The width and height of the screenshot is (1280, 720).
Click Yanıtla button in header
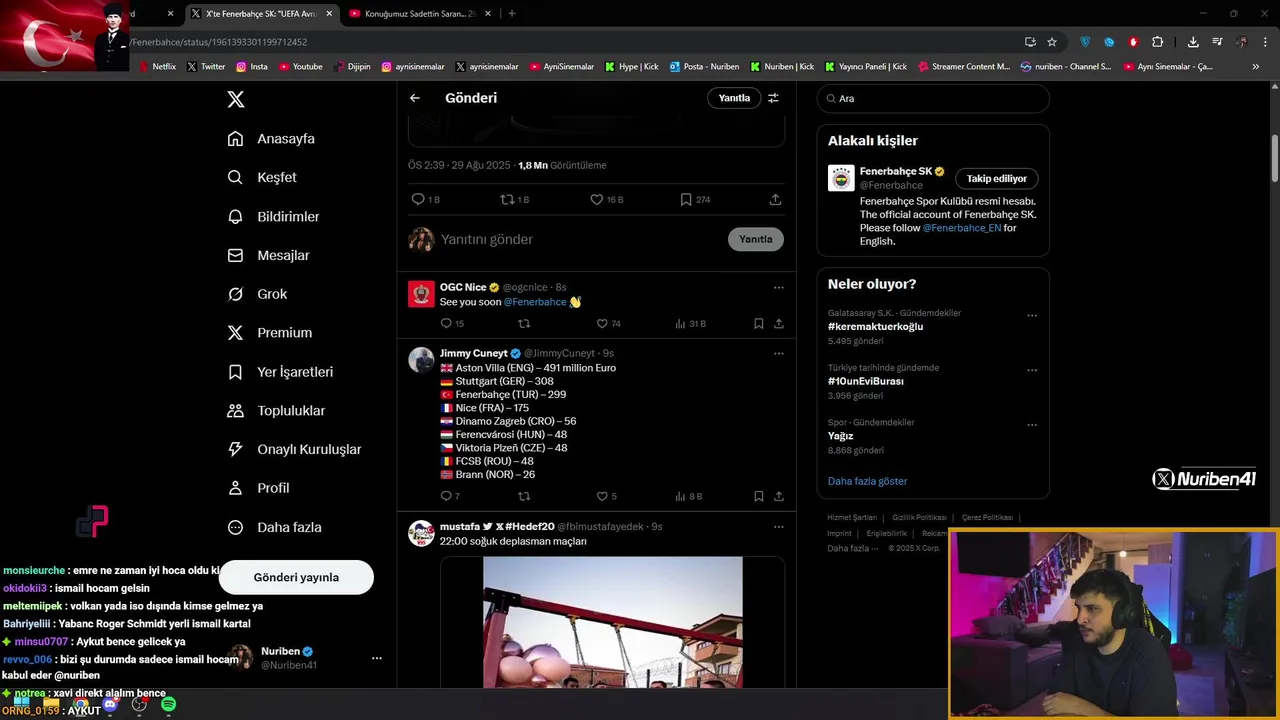(734, 98)
